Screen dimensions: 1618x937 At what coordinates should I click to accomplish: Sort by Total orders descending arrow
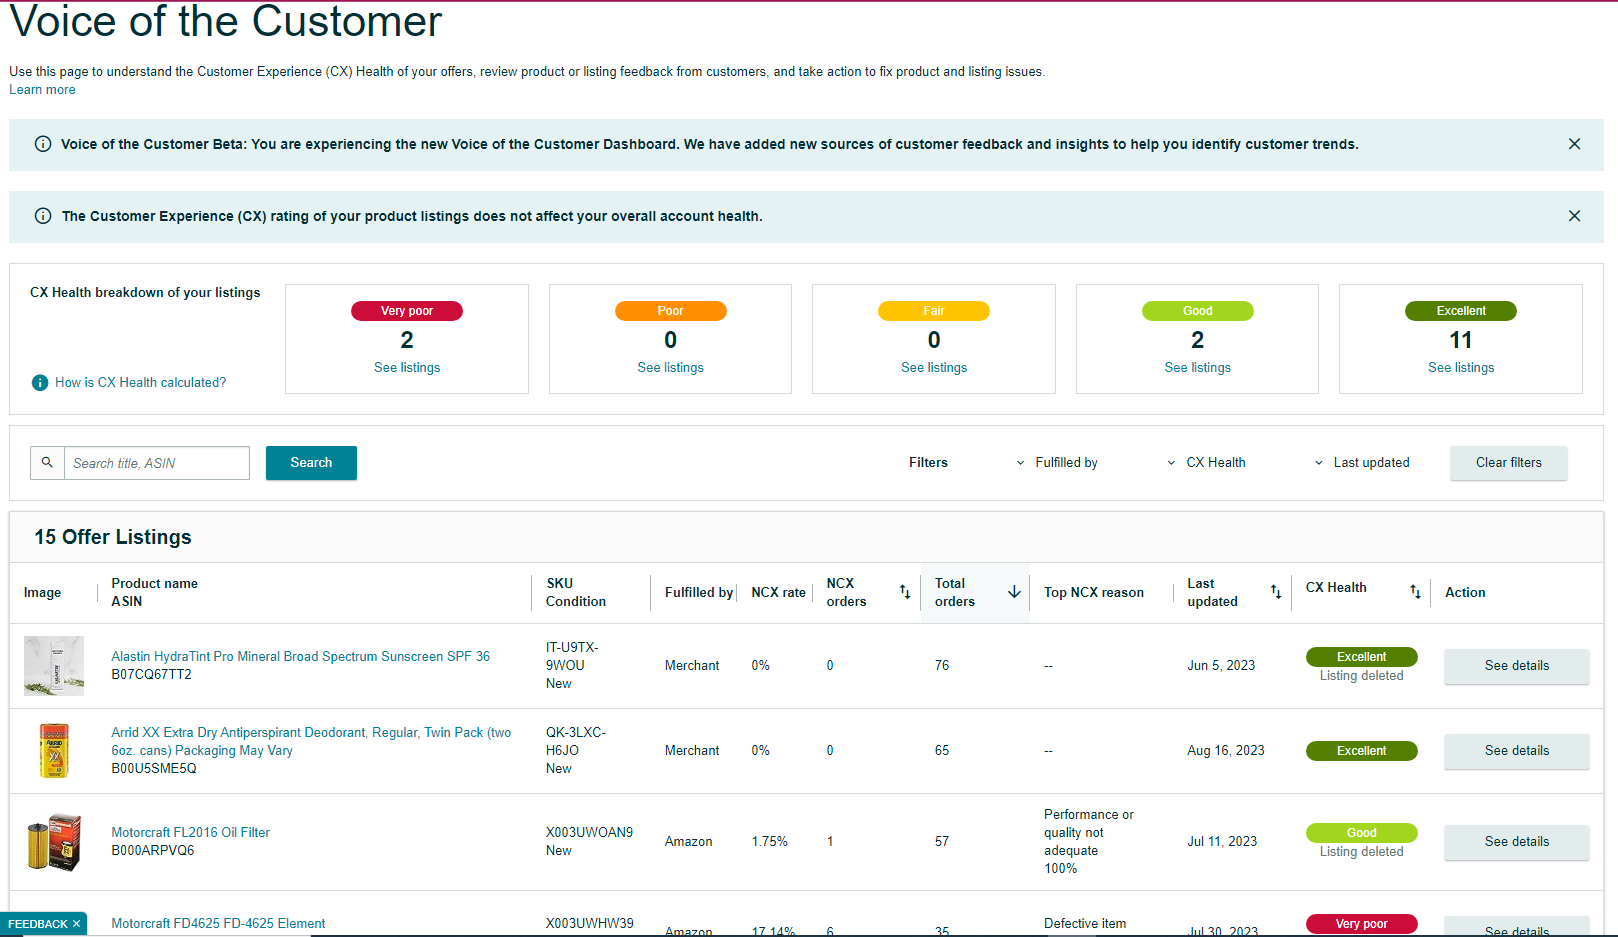[1014, 592]
